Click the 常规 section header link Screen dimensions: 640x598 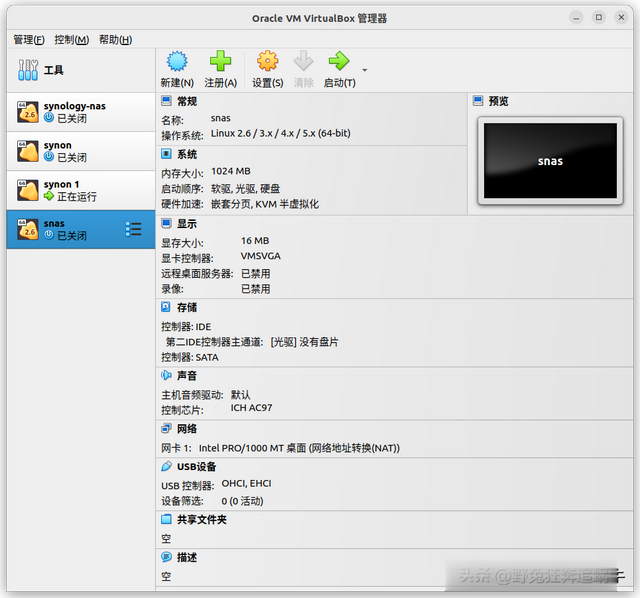(187, 101)
